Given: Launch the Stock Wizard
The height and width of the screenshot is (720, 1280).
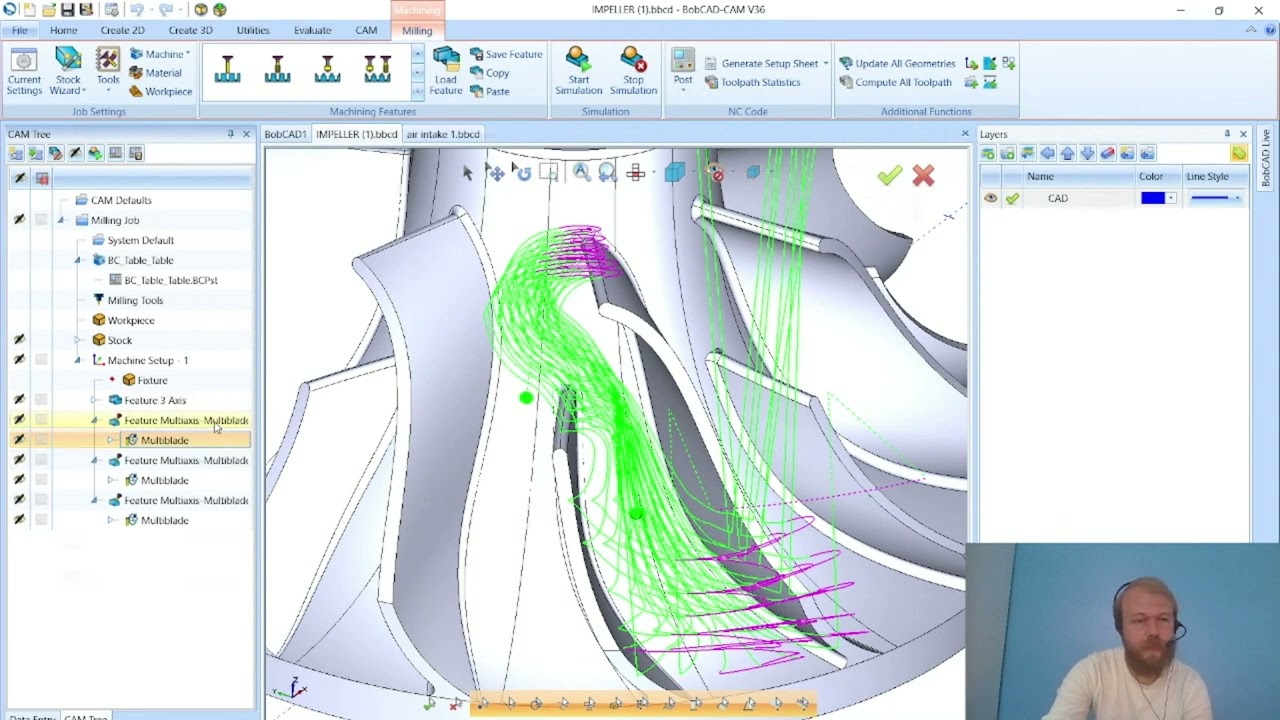Looking at the screenshot, I should click(68, 71).
